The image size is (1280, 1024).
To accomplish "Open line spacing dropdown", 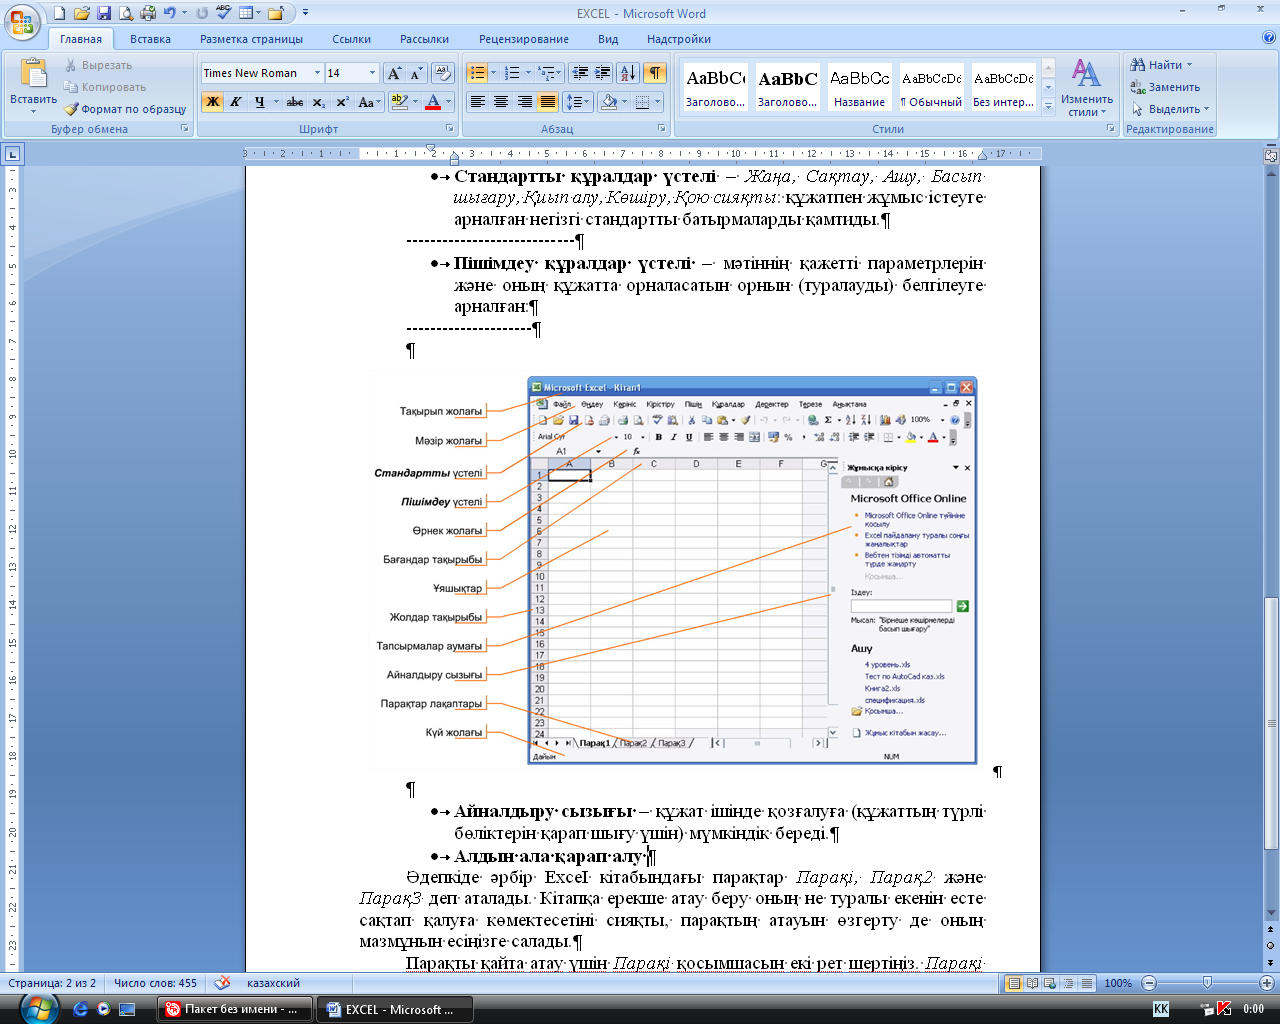I will coord(578,102).
